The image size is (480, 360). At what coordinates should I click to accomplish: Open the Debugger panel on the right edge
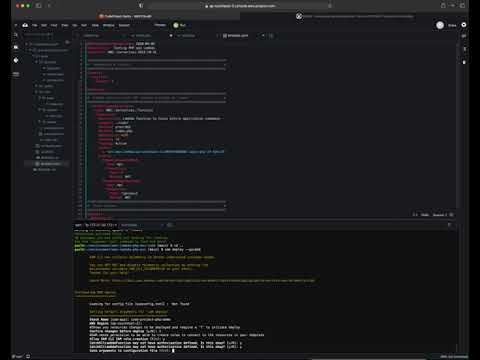(464, 62)
